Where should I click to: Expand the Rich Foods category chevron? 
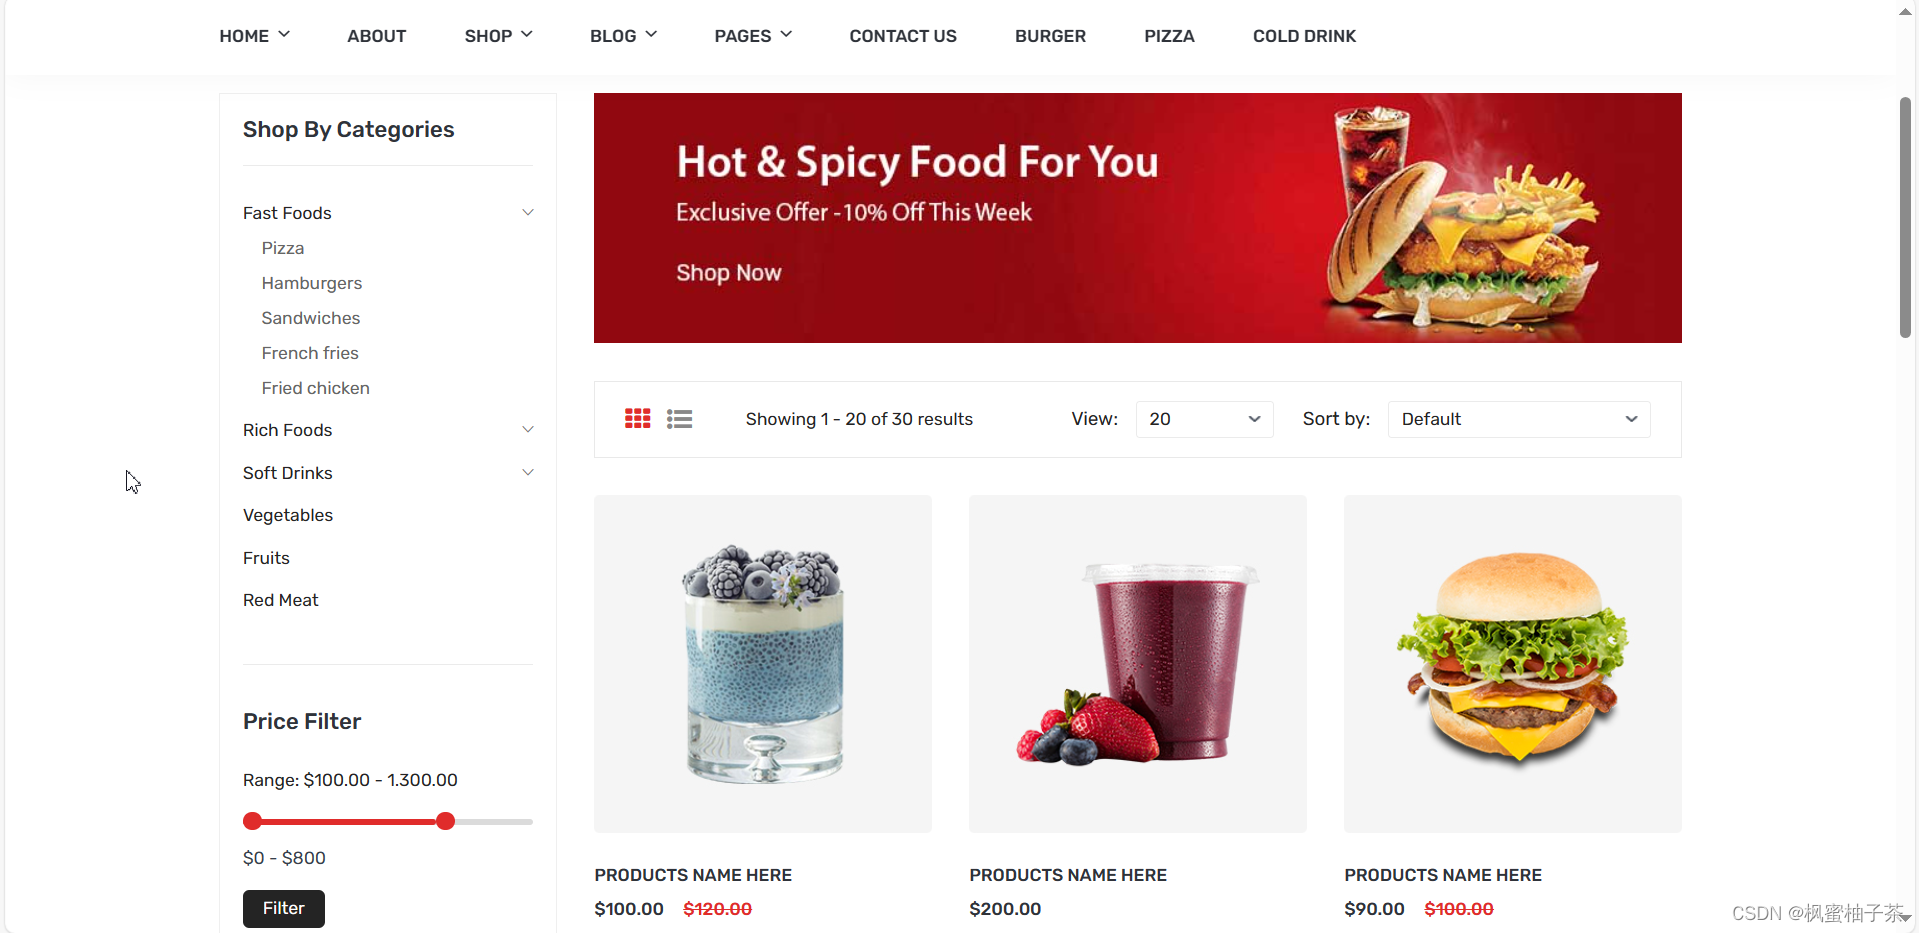528,429
